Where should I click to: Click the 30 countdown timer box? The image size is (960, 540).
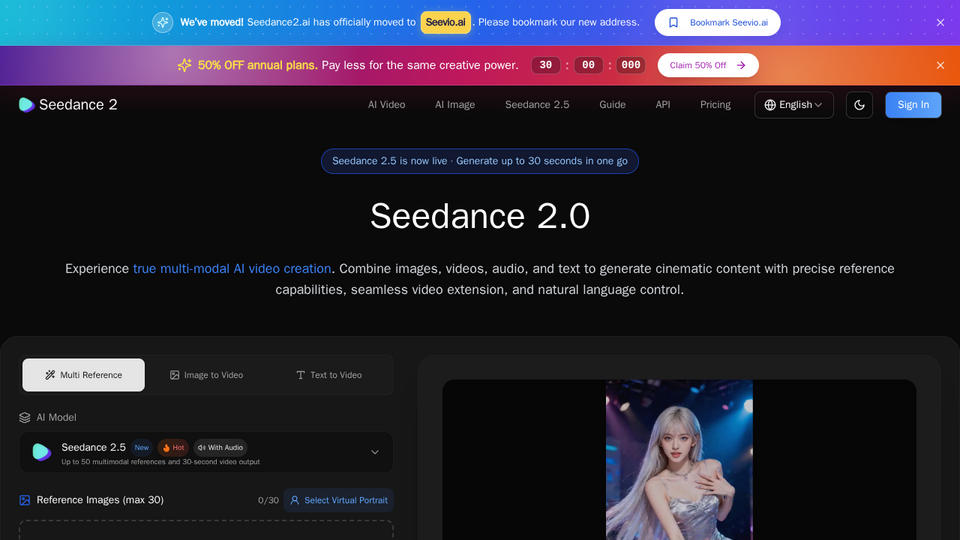click(x=546, y=66)
